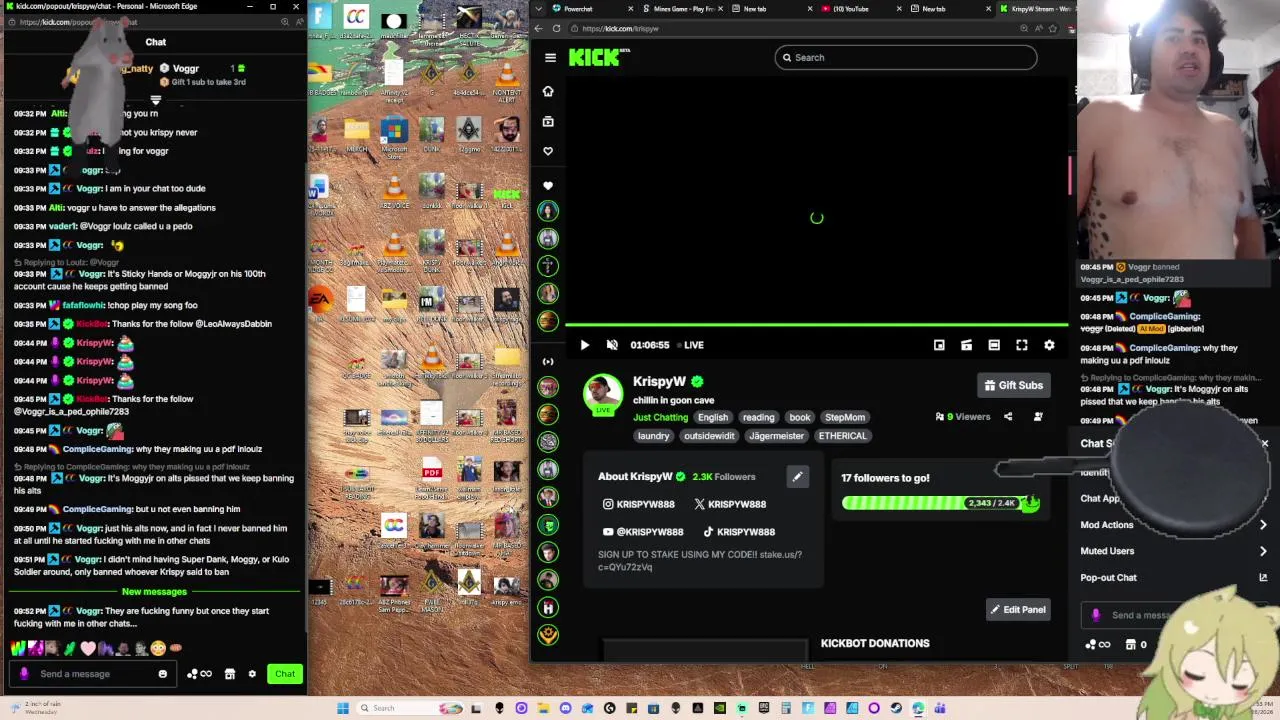Viewport: 1280px width, 720px height.
Task: Switch to the KrispyW Stream browser tab
Action: 1036,9
